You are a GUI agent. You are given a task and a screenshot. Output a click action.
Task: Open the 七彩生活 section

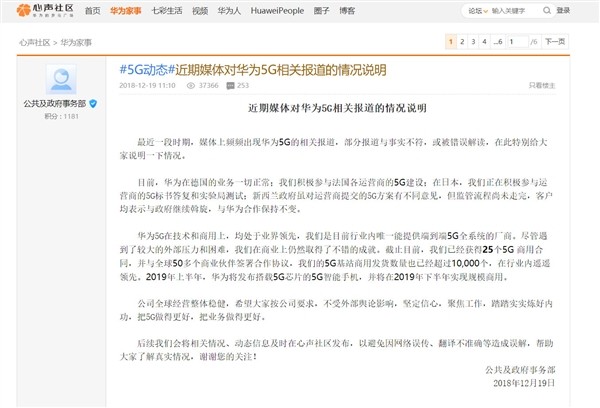(x=166, y=11)
